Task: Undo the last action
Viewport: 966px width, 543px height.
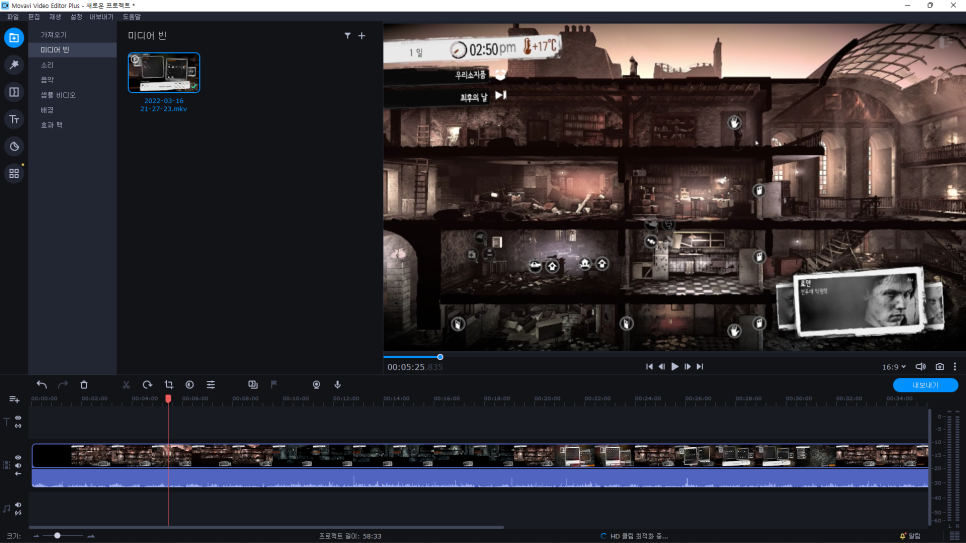Action: [42, 385]
